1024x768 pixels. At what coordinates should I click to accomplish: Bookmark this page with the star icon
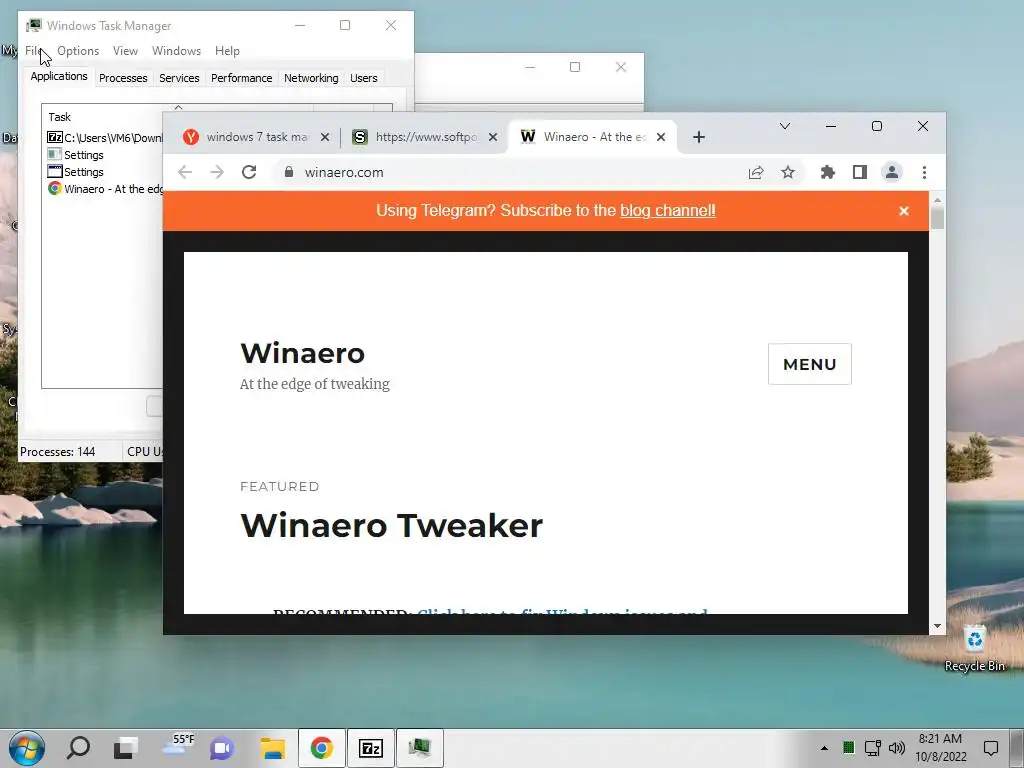click(x=788, y=172)
